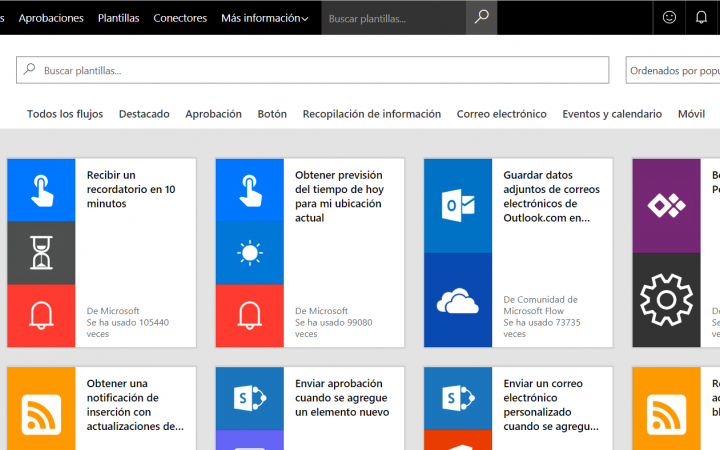Click the OneDrive cloud icon
Viewport: 720px width, 450px height.
pyautogui.click(x=458, y=300)
